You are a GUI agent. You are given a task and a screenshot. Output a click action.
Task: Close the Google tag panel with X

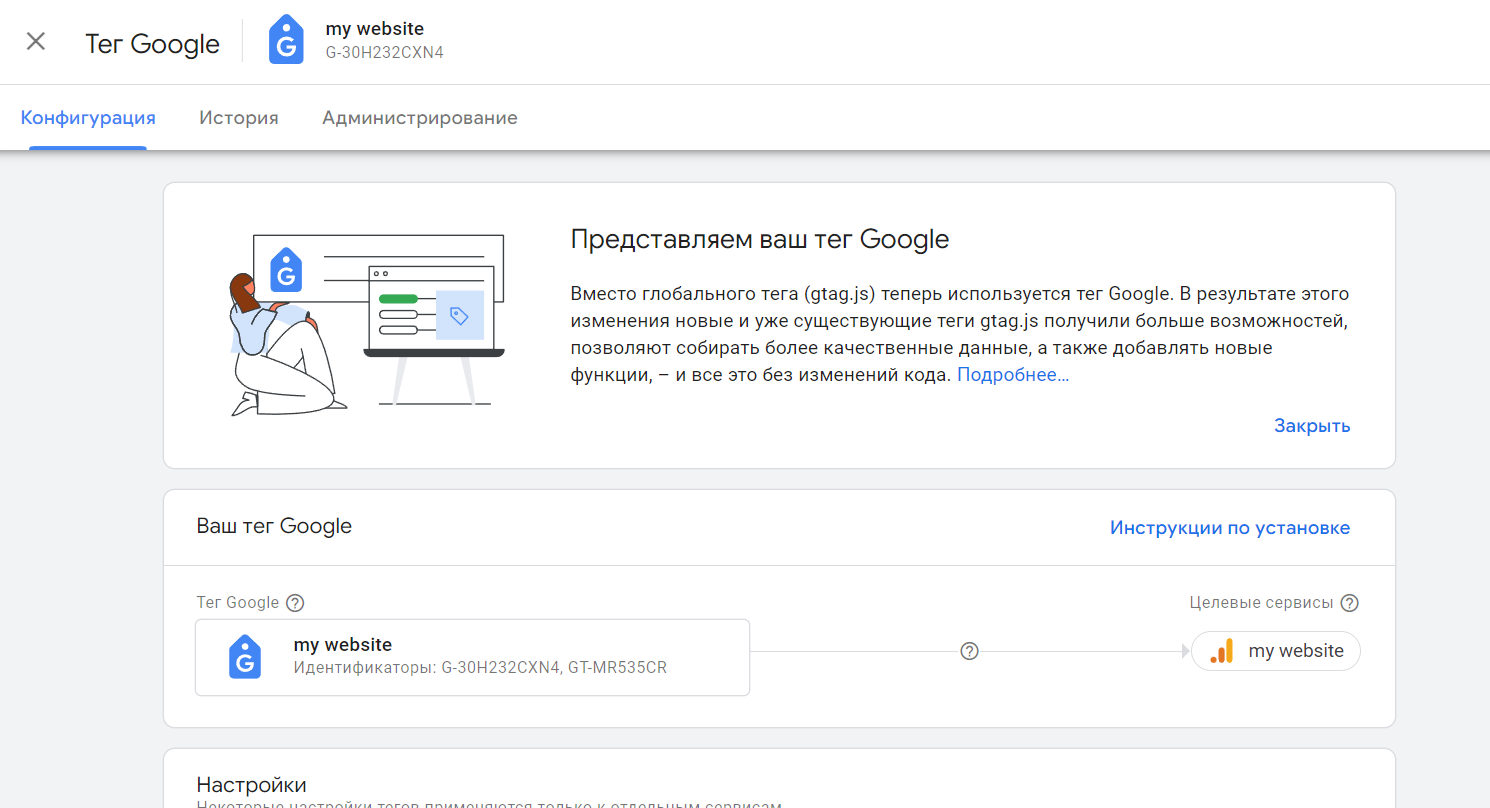tap(36, 42)
